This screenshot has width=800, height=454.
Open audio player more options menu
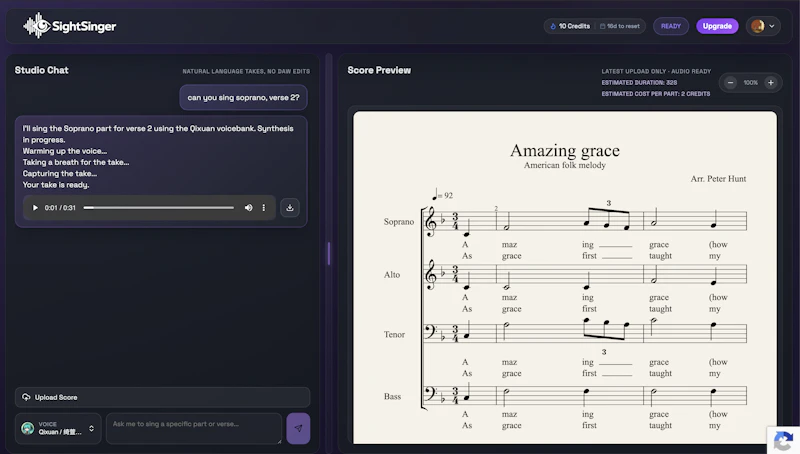pyautogui.click(x=264, y=208)
